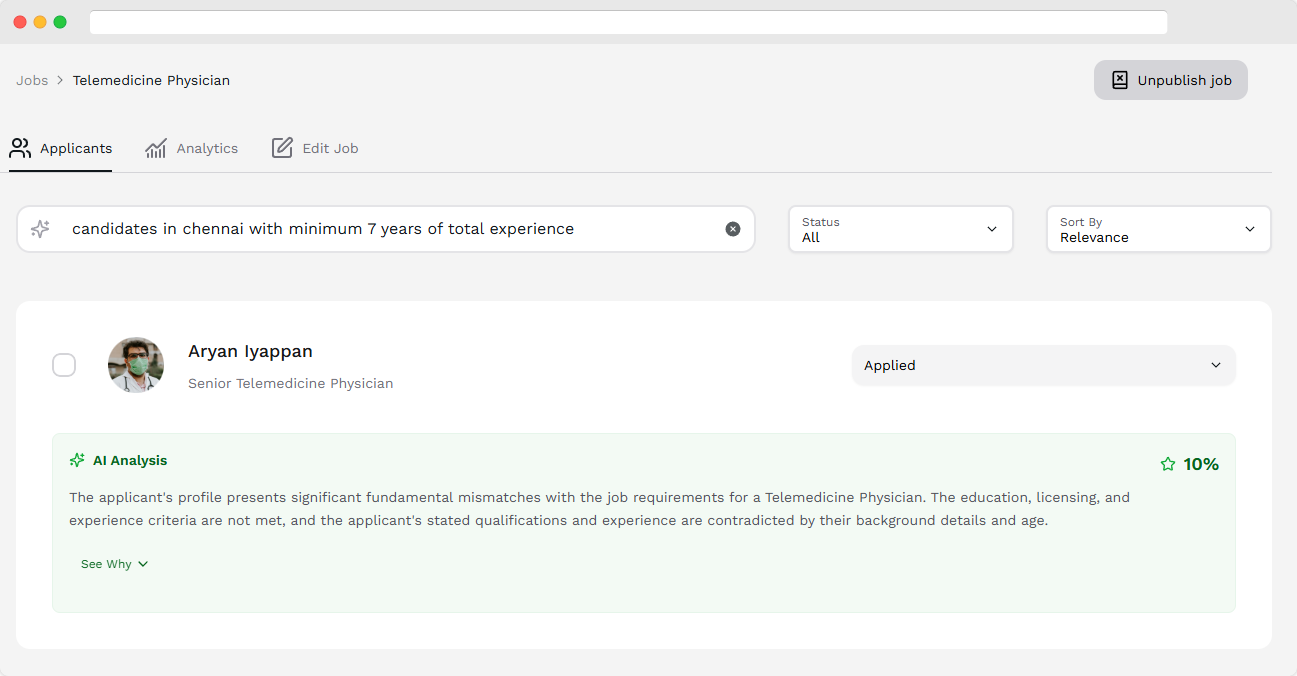Click the star icon beside the 10% match score
Screen dimensions: 1297x676
coord(1167,464)
